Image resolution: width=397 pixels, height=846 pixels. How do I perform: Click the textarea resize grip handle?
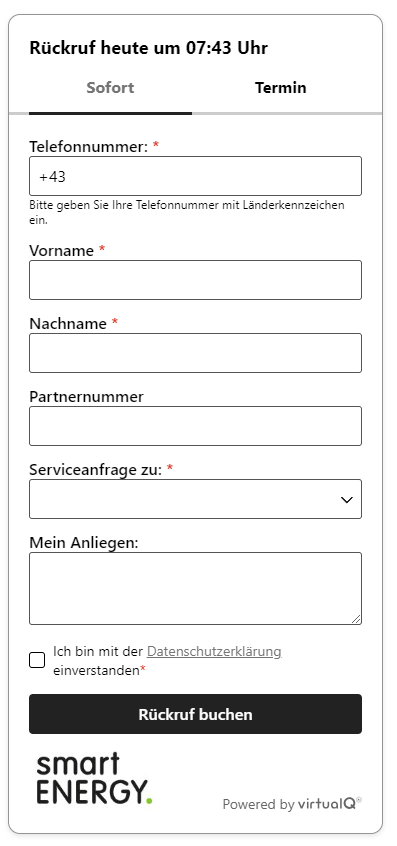point(357,619)
